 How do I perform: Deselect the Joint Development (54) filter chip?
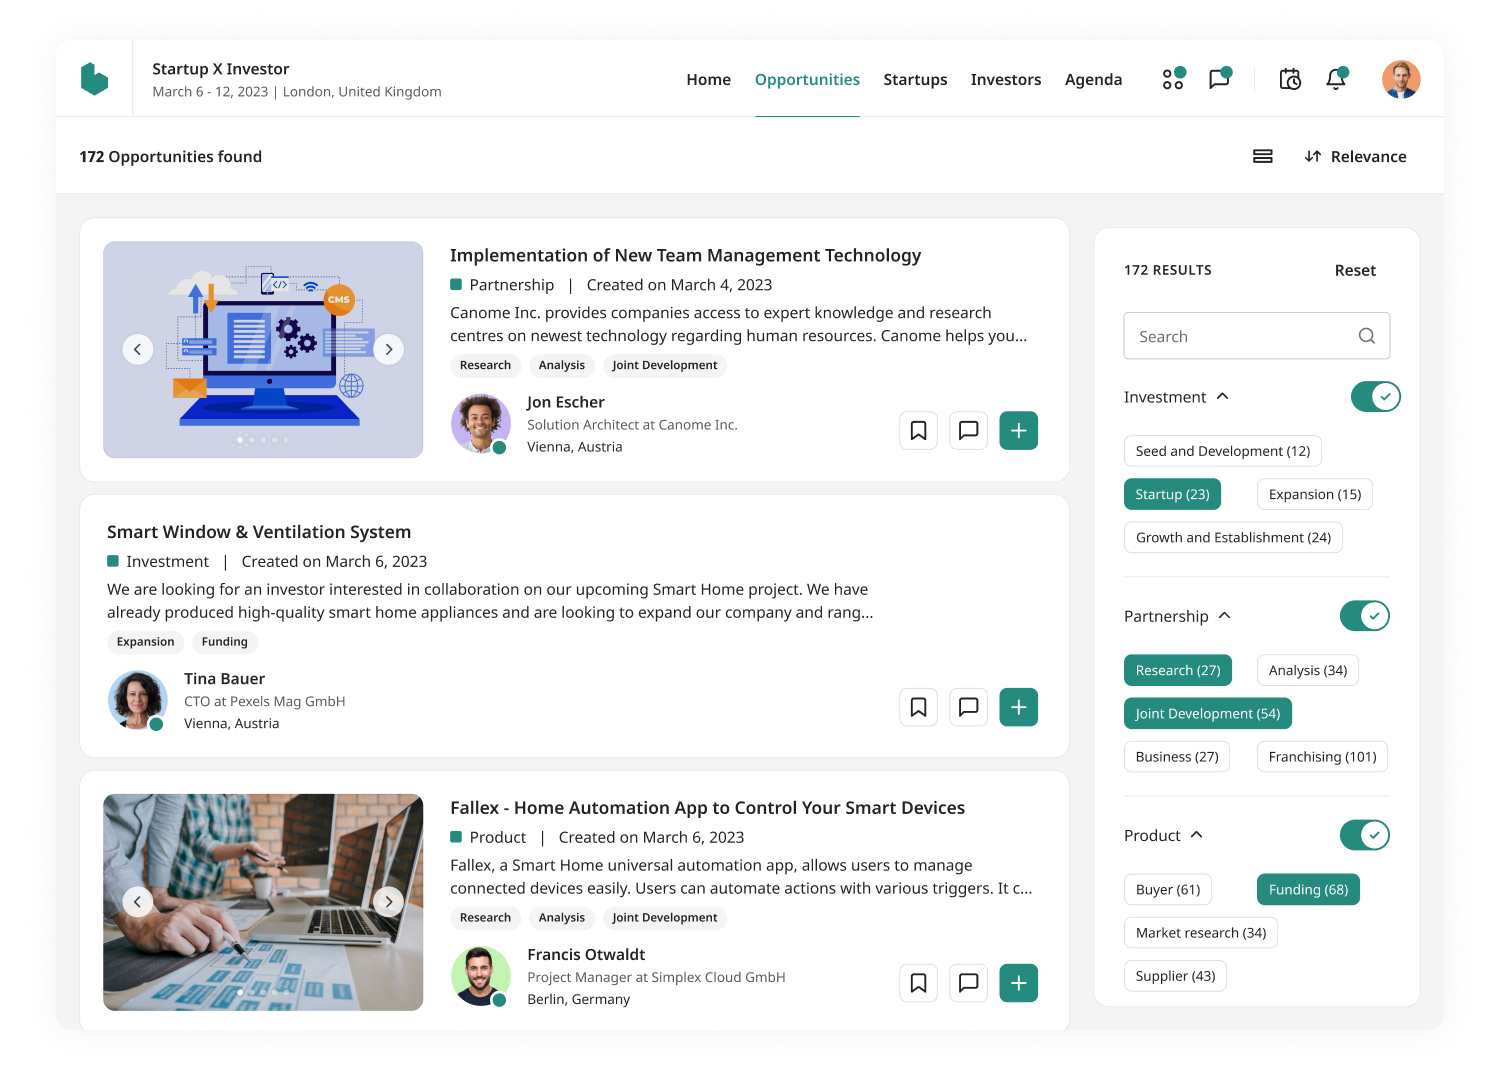[x=1208, y=713]
